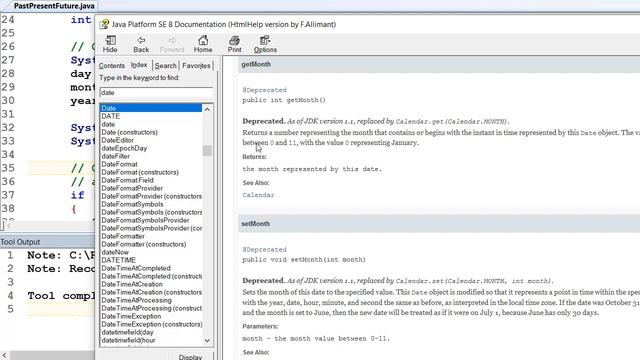Image resolution: width=640 pixels, height=360 pixels.
Task: Select 'DateFormat.Field' index entry
Action: click(127, 180)
